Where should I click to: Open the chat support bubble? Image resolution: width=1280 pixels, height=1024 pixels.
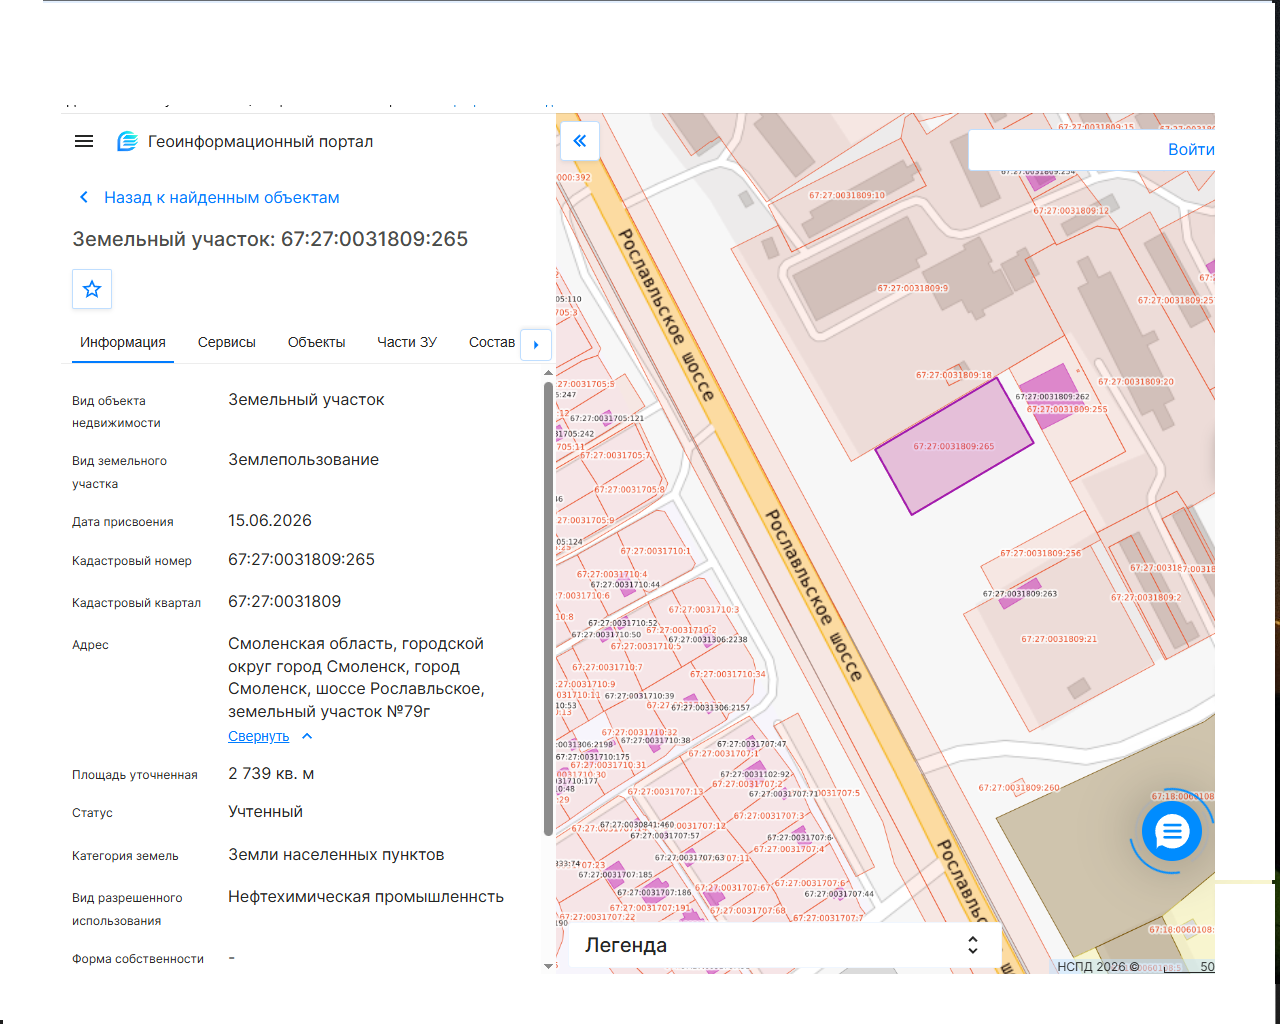click(1172, 831)
